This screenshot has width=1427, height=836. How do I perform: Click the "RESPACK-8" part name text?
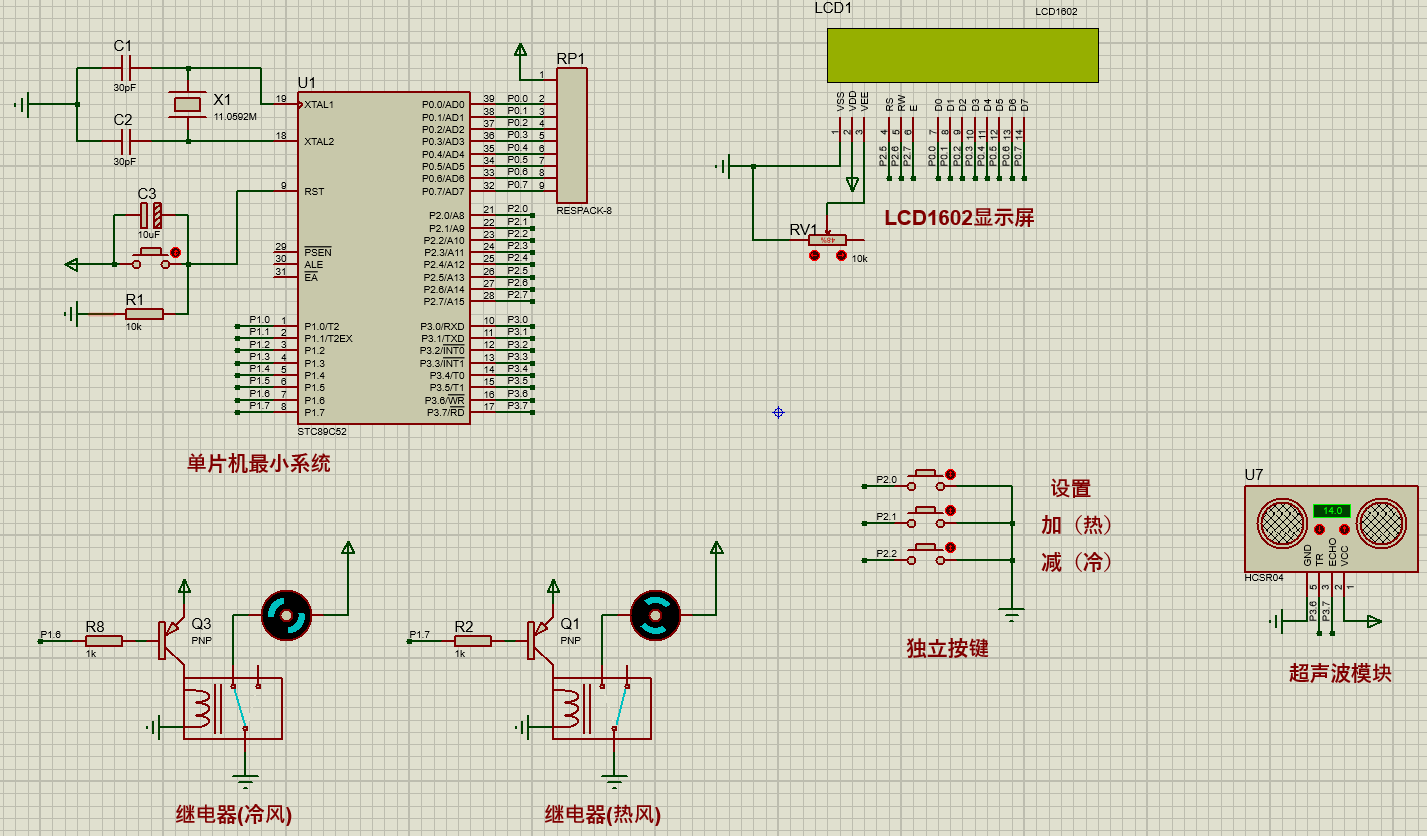584,211
